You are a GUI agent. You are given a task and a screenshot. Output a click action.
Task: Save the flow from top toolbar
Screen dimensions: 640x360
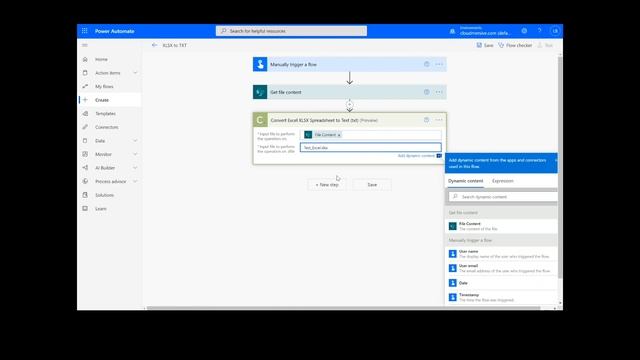pos(485,45)
